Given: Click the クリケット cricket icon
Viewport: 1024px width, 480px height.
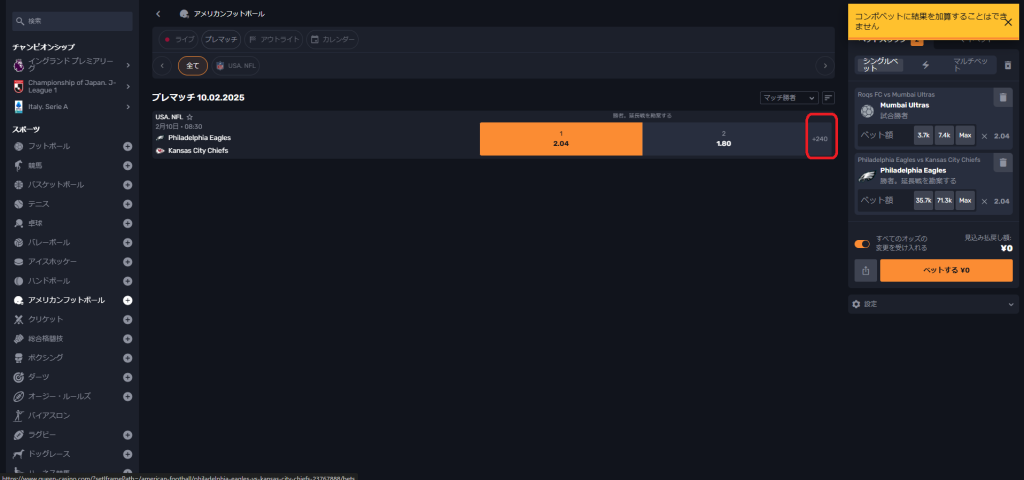Looking at the screenshot, I should click(19, 319).
